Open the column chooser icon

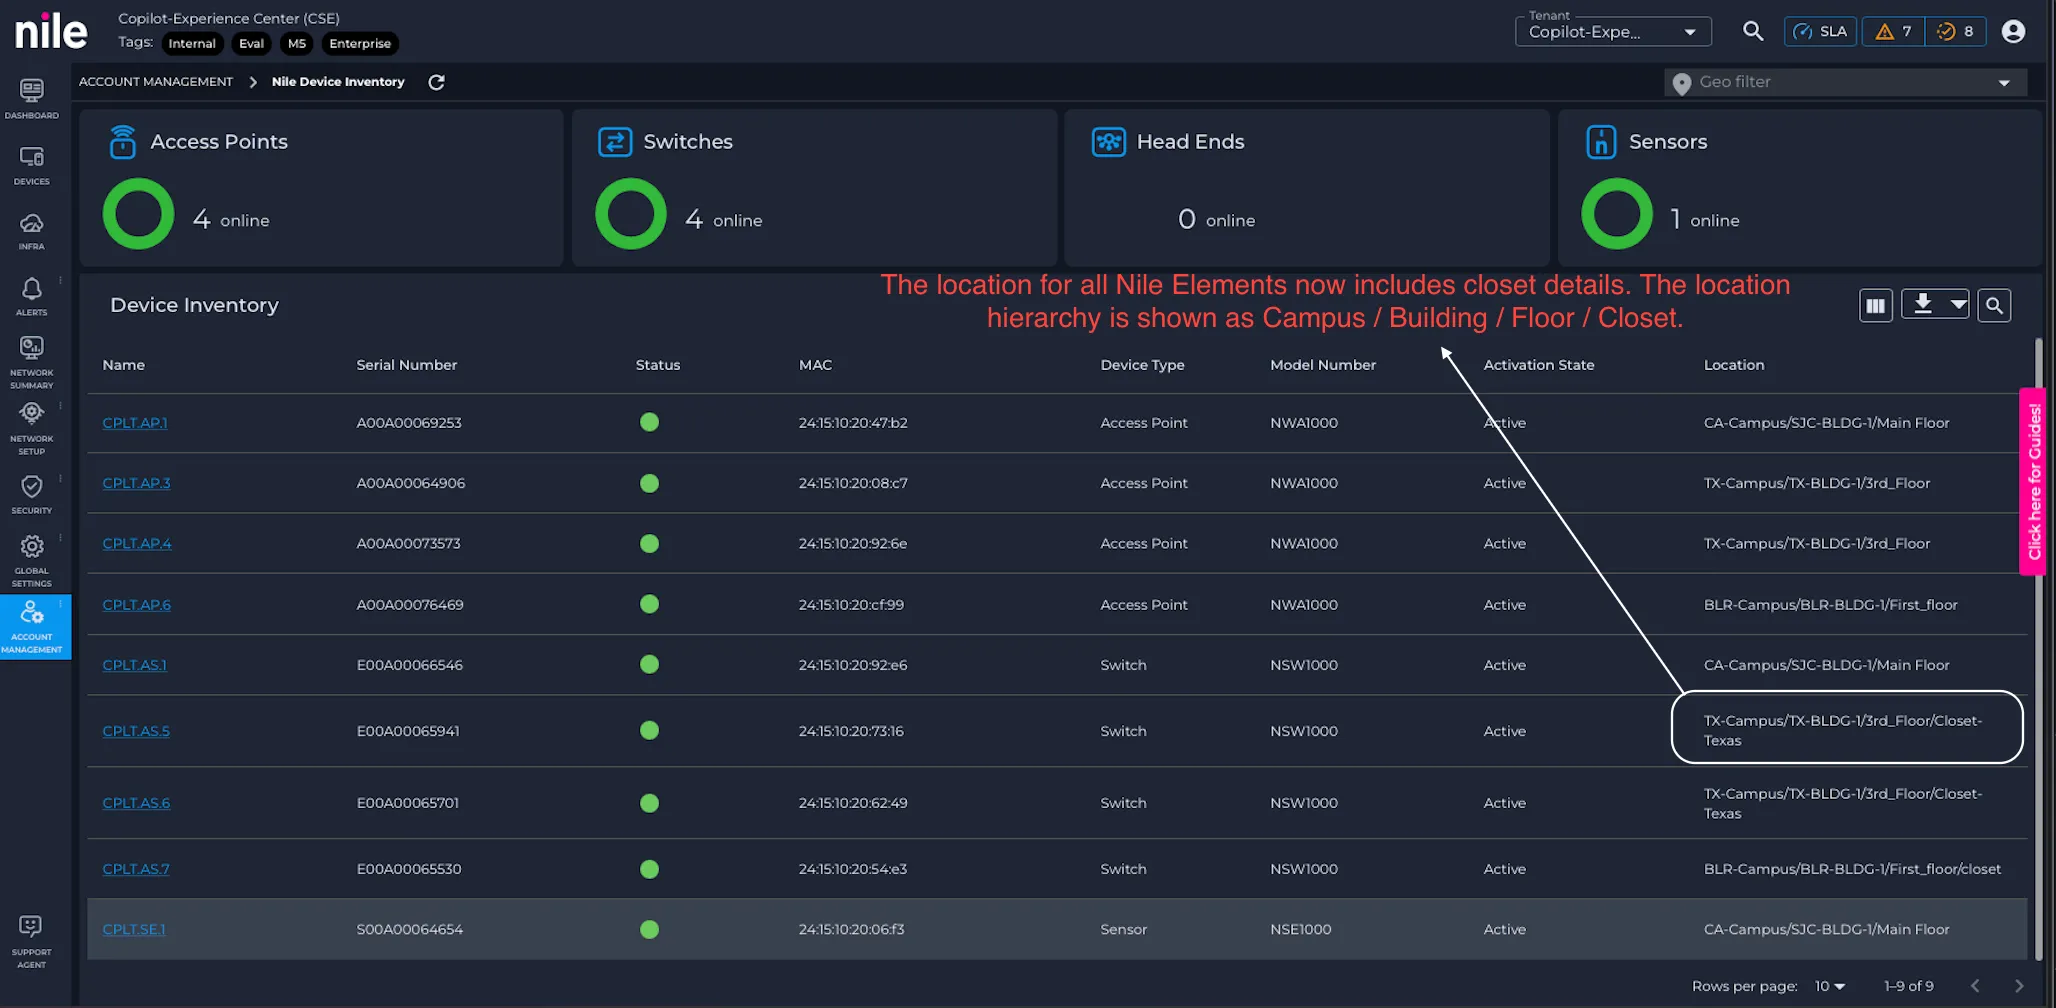click(1875, 305)
